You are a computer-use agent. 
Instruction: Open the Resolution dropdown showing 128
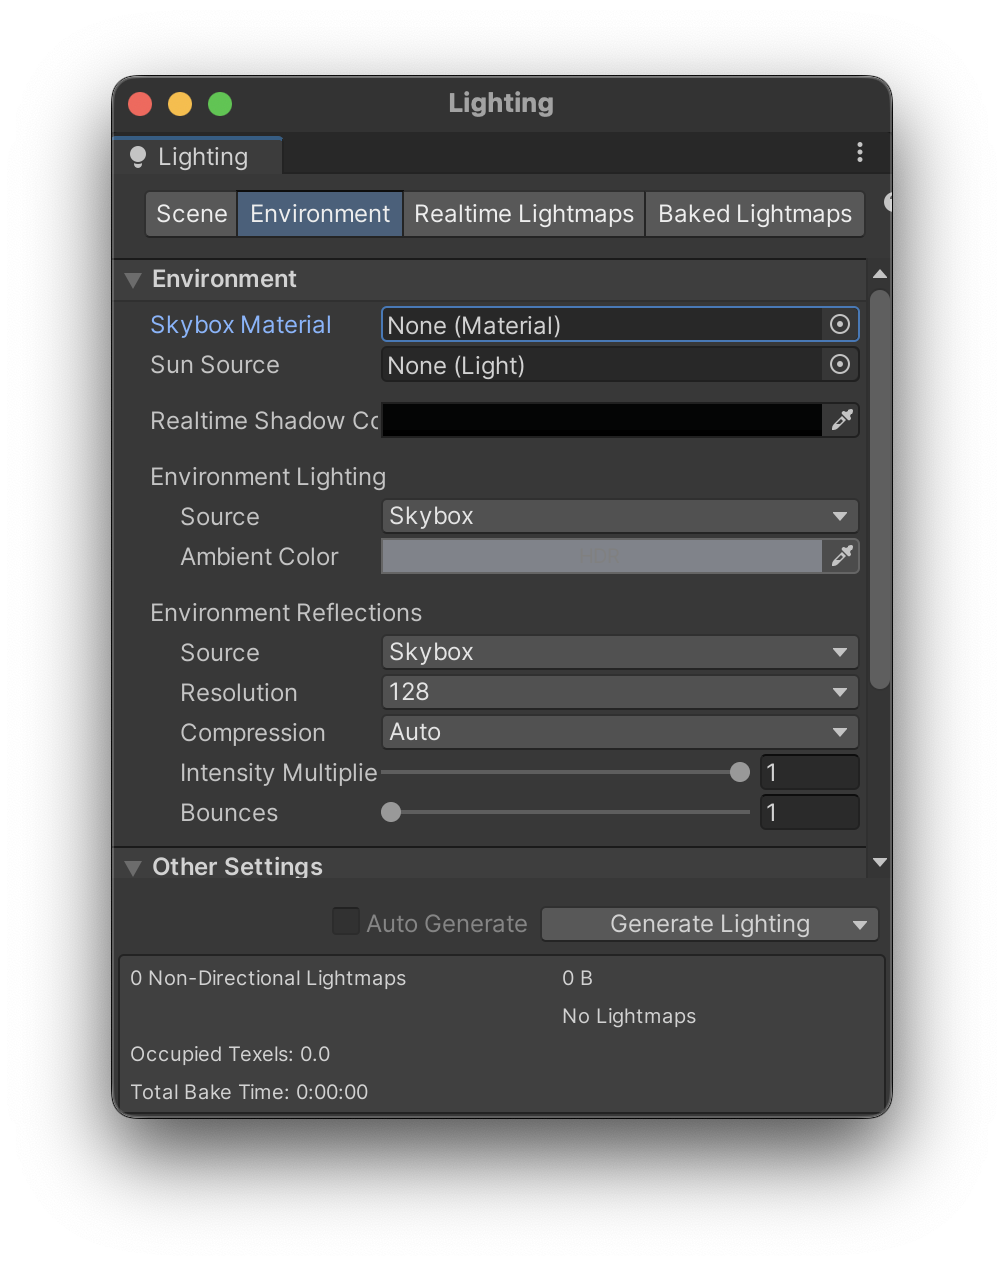(x=620, y=692)
